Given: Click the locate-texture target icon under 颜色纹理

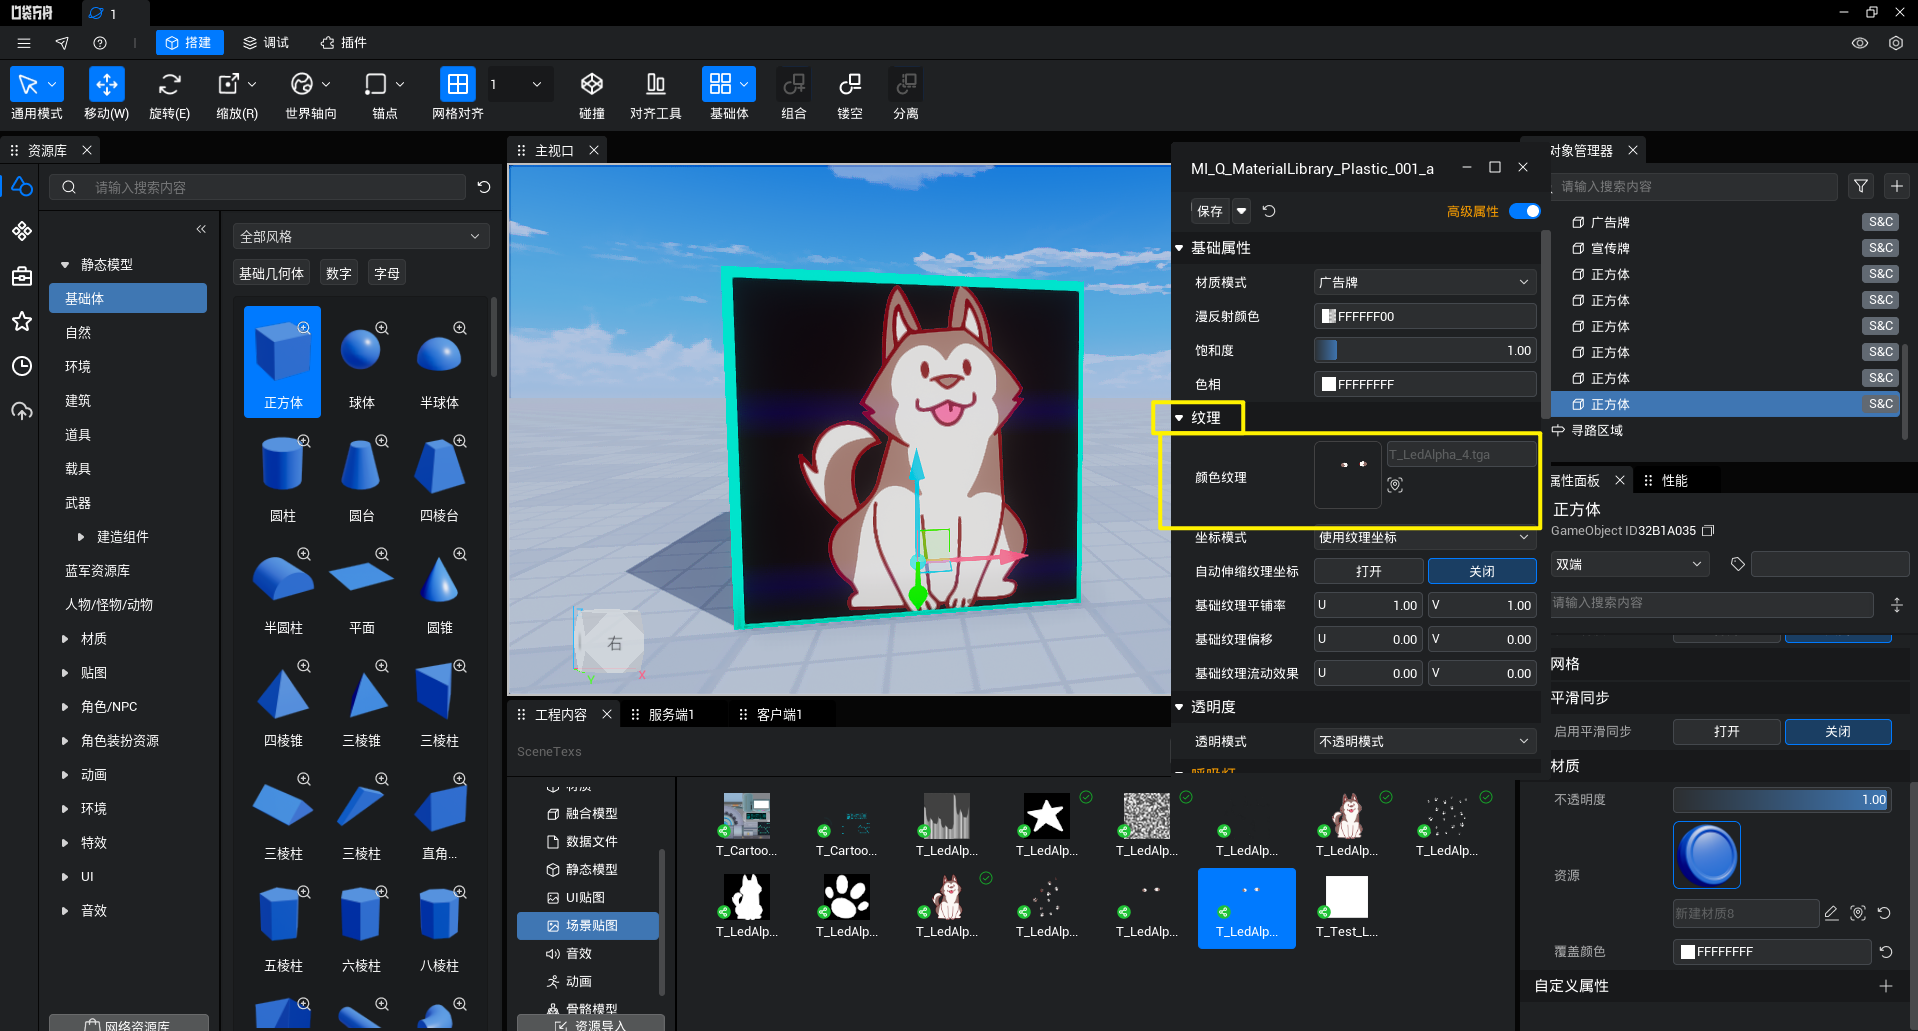Looking at the screenshot, I should (x=1395, y=485).
